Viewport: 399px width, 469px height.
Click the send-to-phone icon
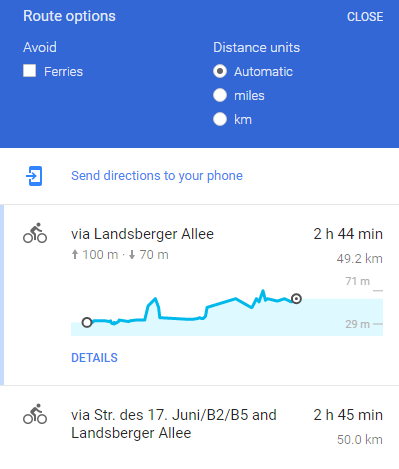(x=34, y=176)
